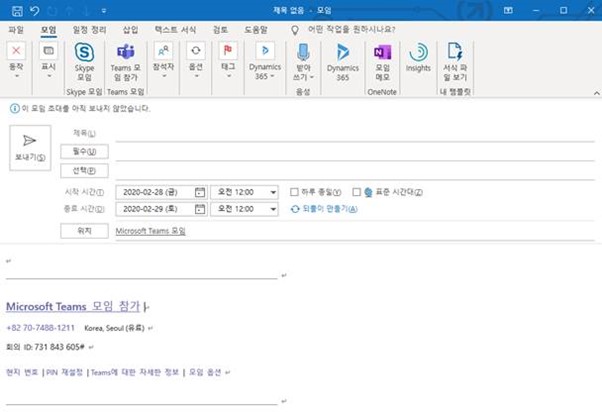Click the 태그 flag icon

(228, 51)
